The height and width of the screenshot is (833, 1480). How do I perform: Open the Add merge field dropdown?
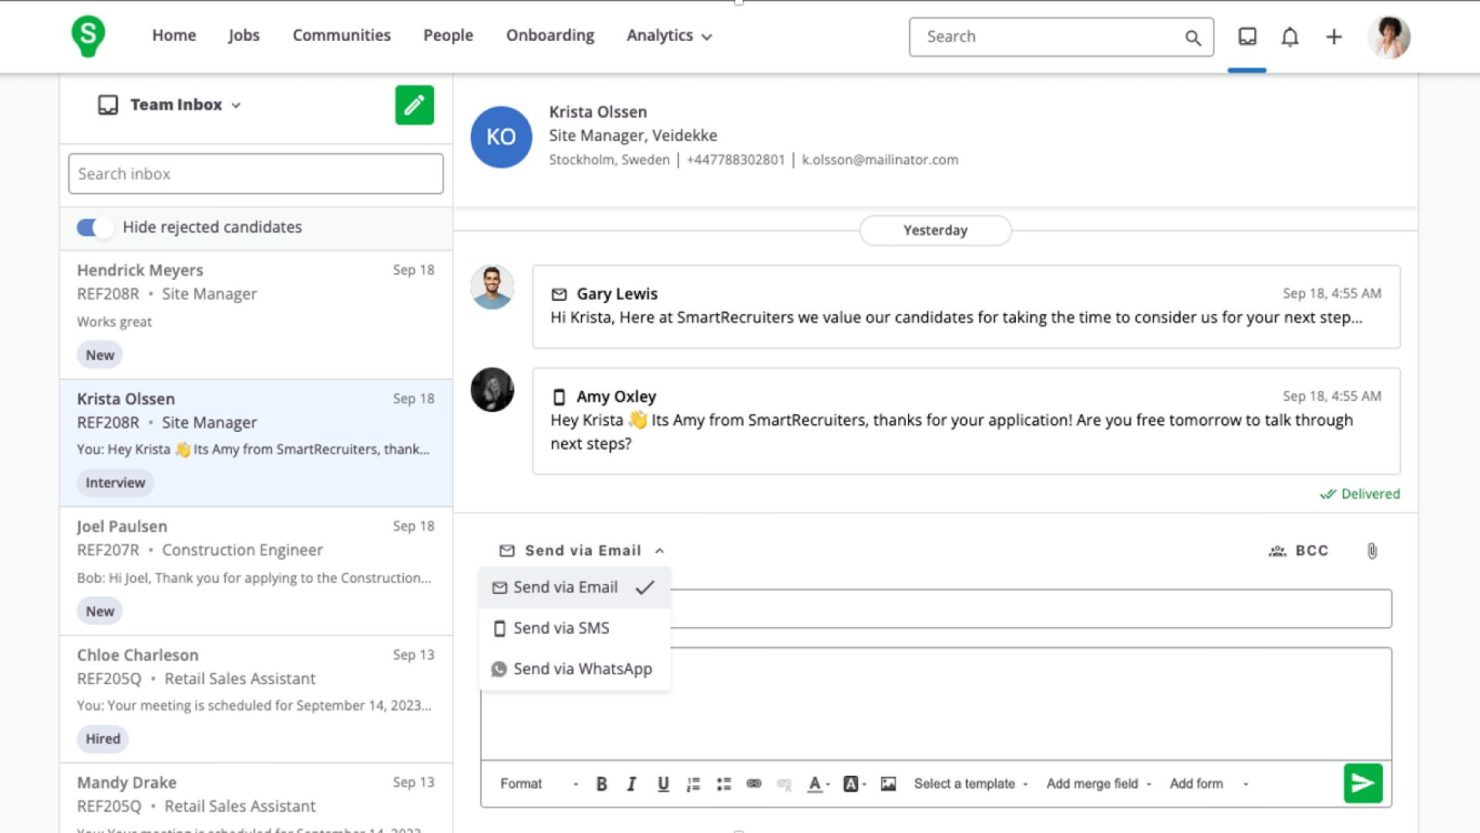point(1098,784)
